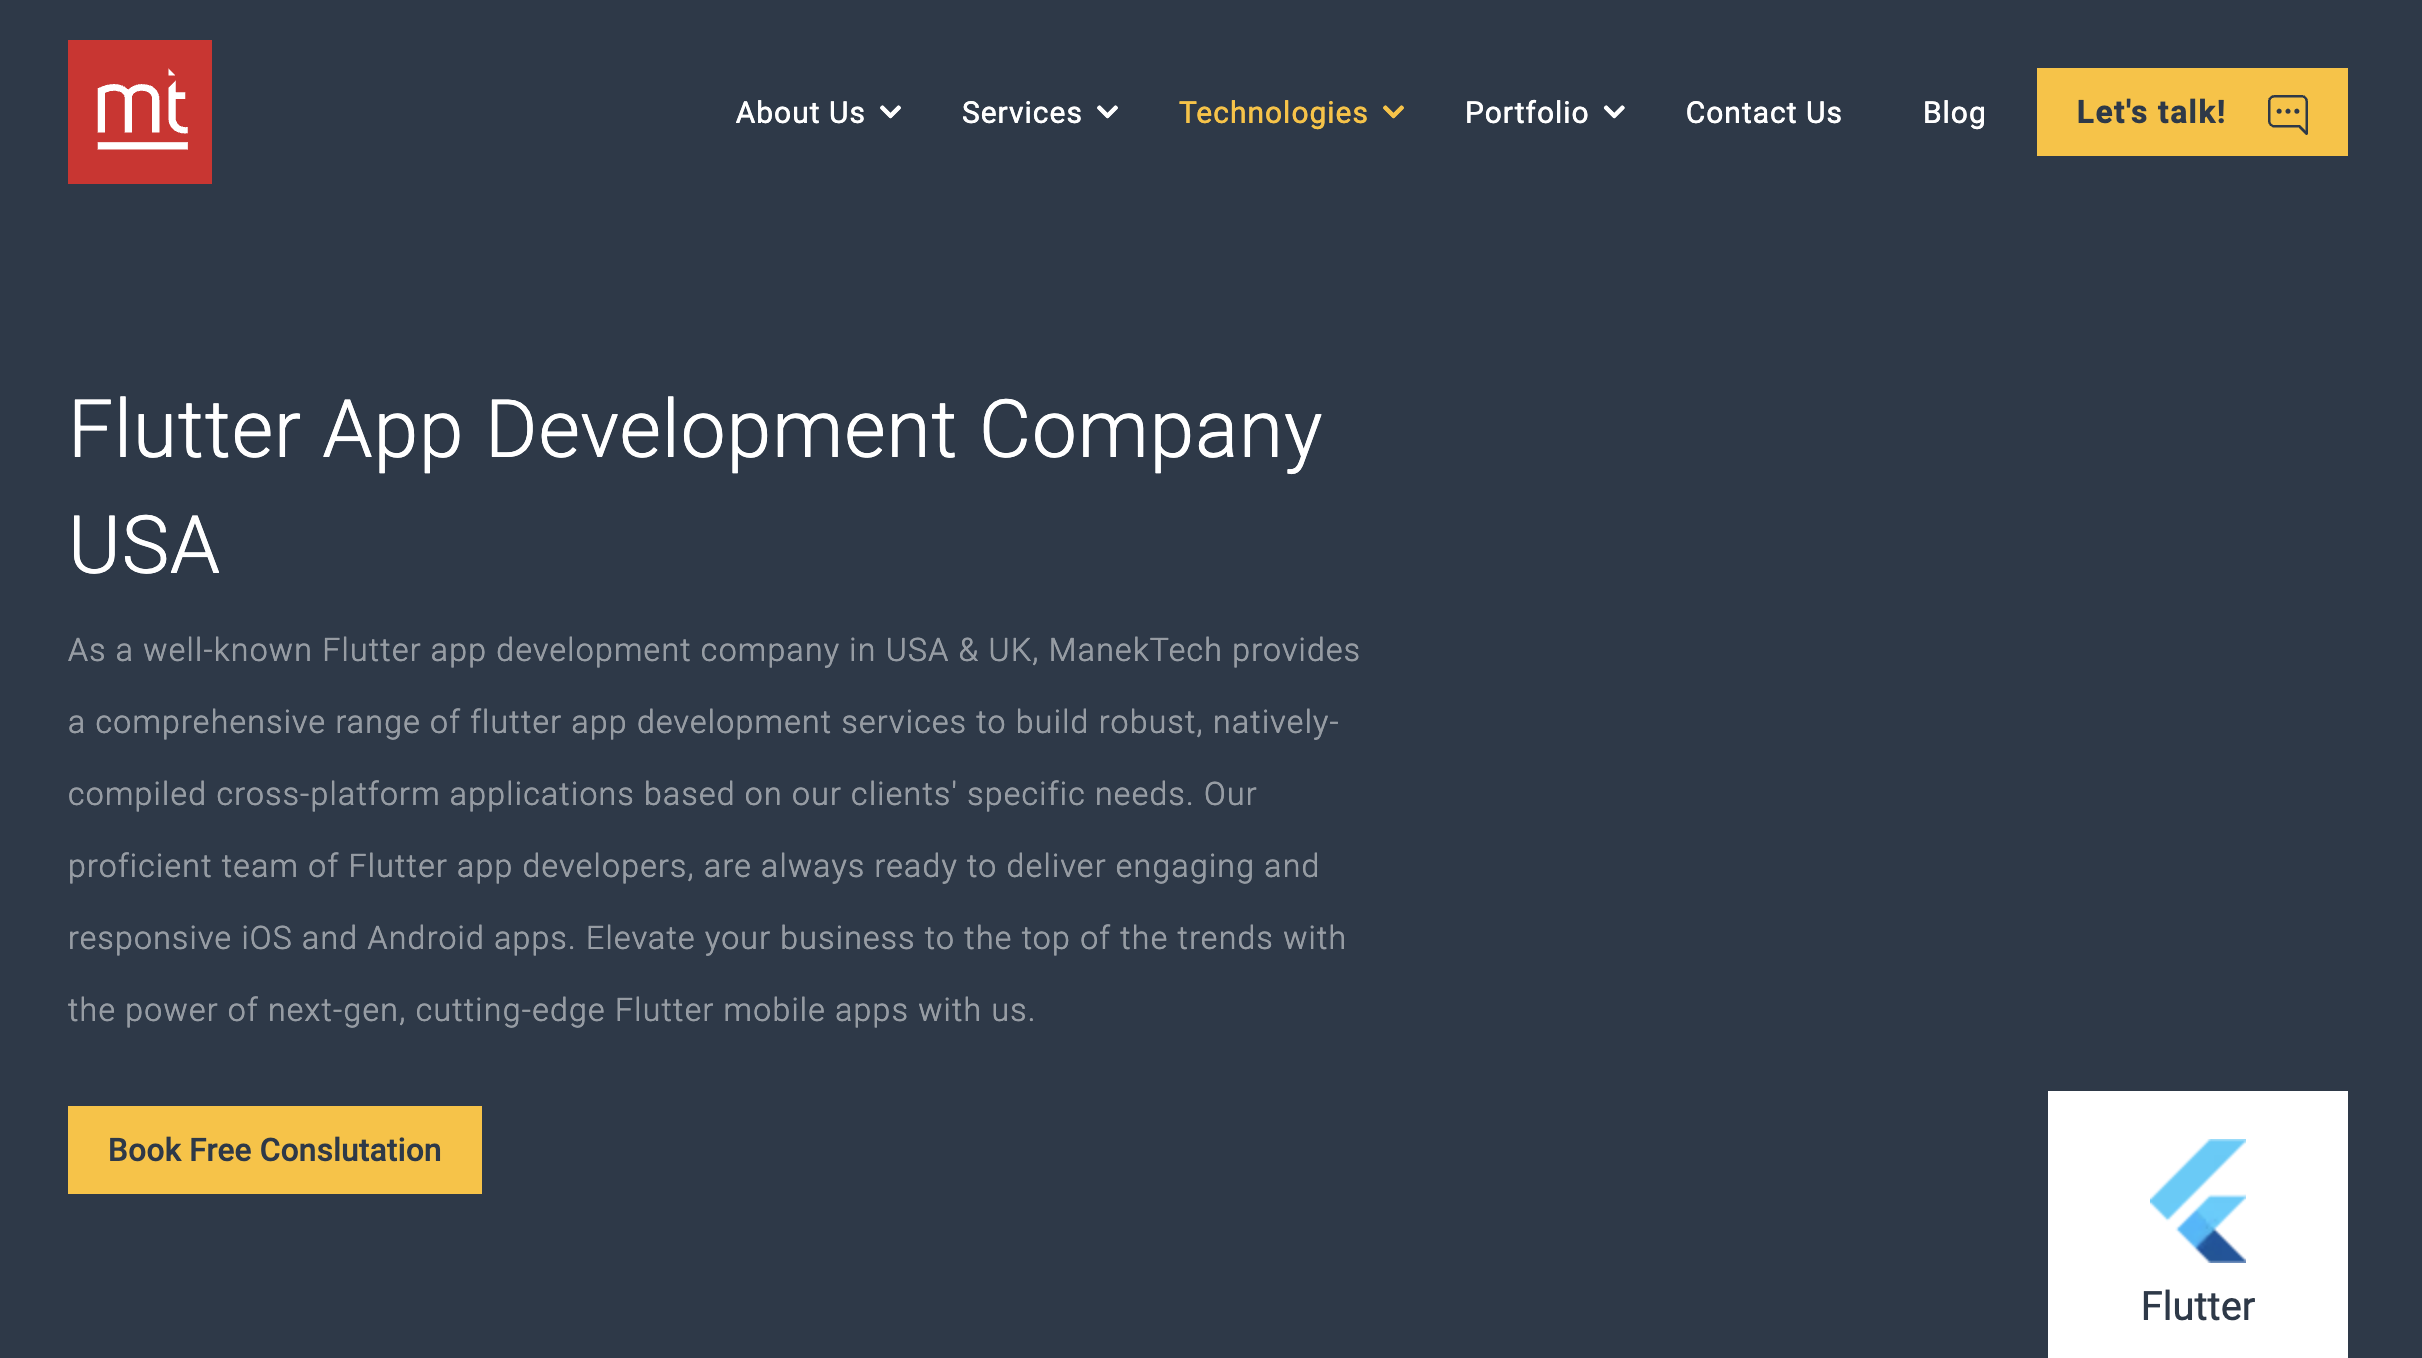Click the Flutter logo icon
2422x1358 pixels.
pyautogui.click(x=2198, y=1201)
